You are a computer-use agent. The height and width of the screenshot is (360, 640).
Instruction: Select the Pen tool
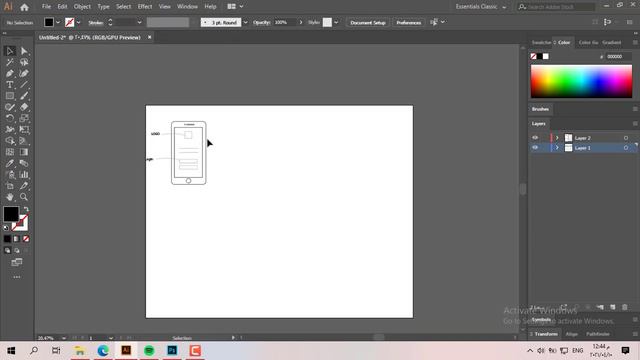tap(10, 73)
